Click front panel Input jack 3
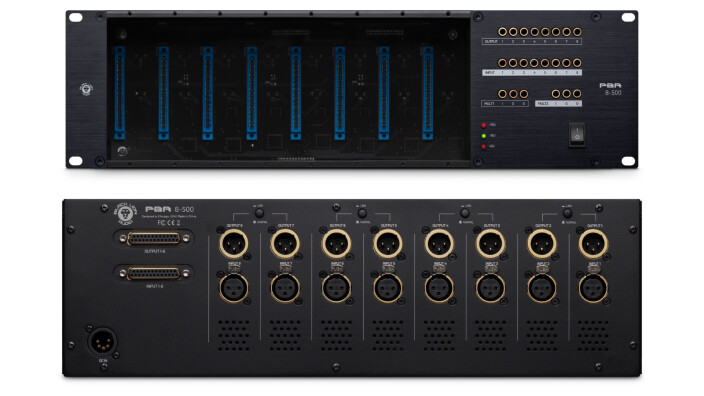 pos(524,63)
